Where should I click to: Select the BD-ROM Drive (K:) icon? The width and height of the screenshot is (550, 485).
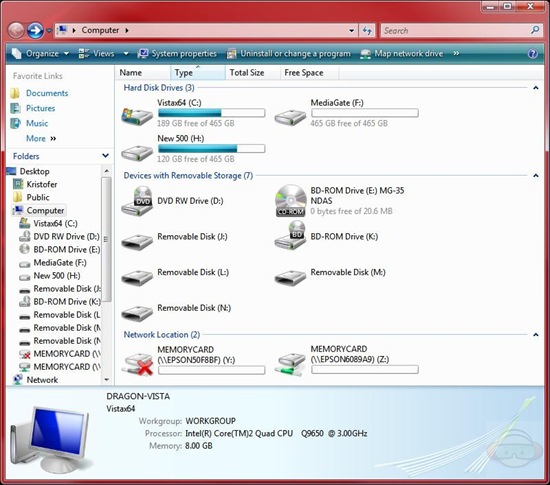[x=290, y=236]
